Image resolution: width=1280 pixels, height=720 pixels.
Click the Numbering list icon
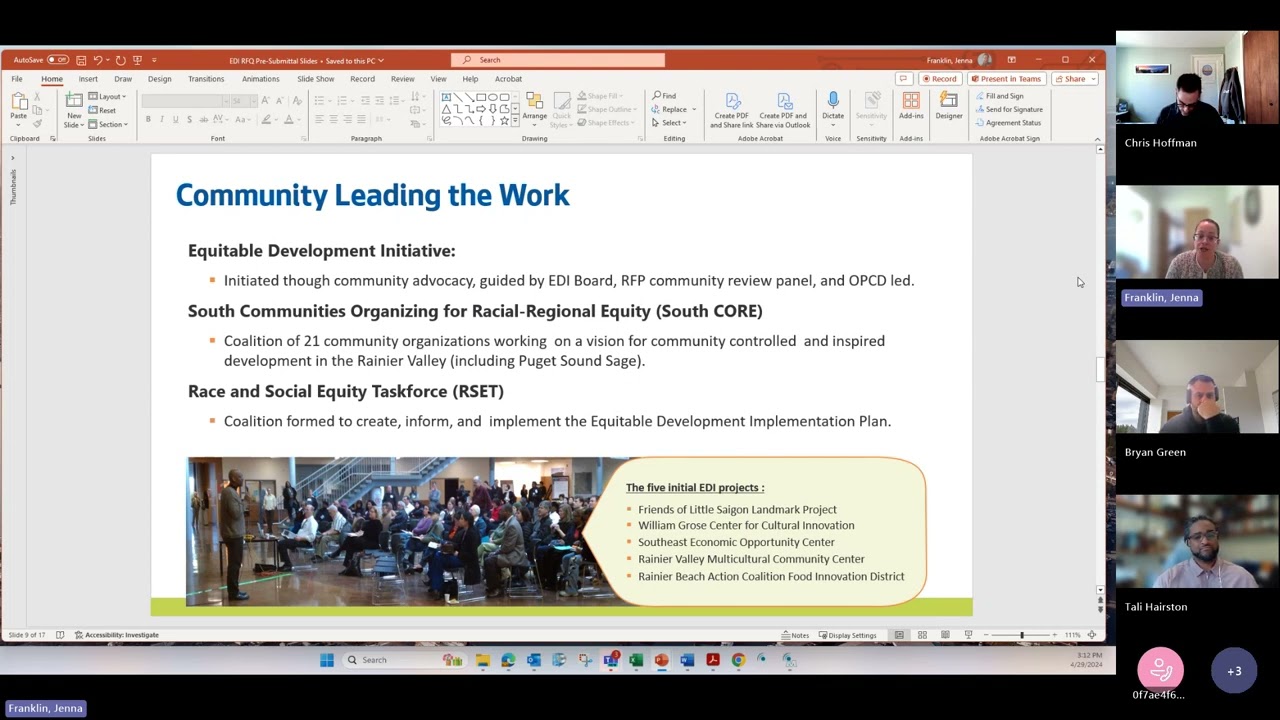point(341,101)
